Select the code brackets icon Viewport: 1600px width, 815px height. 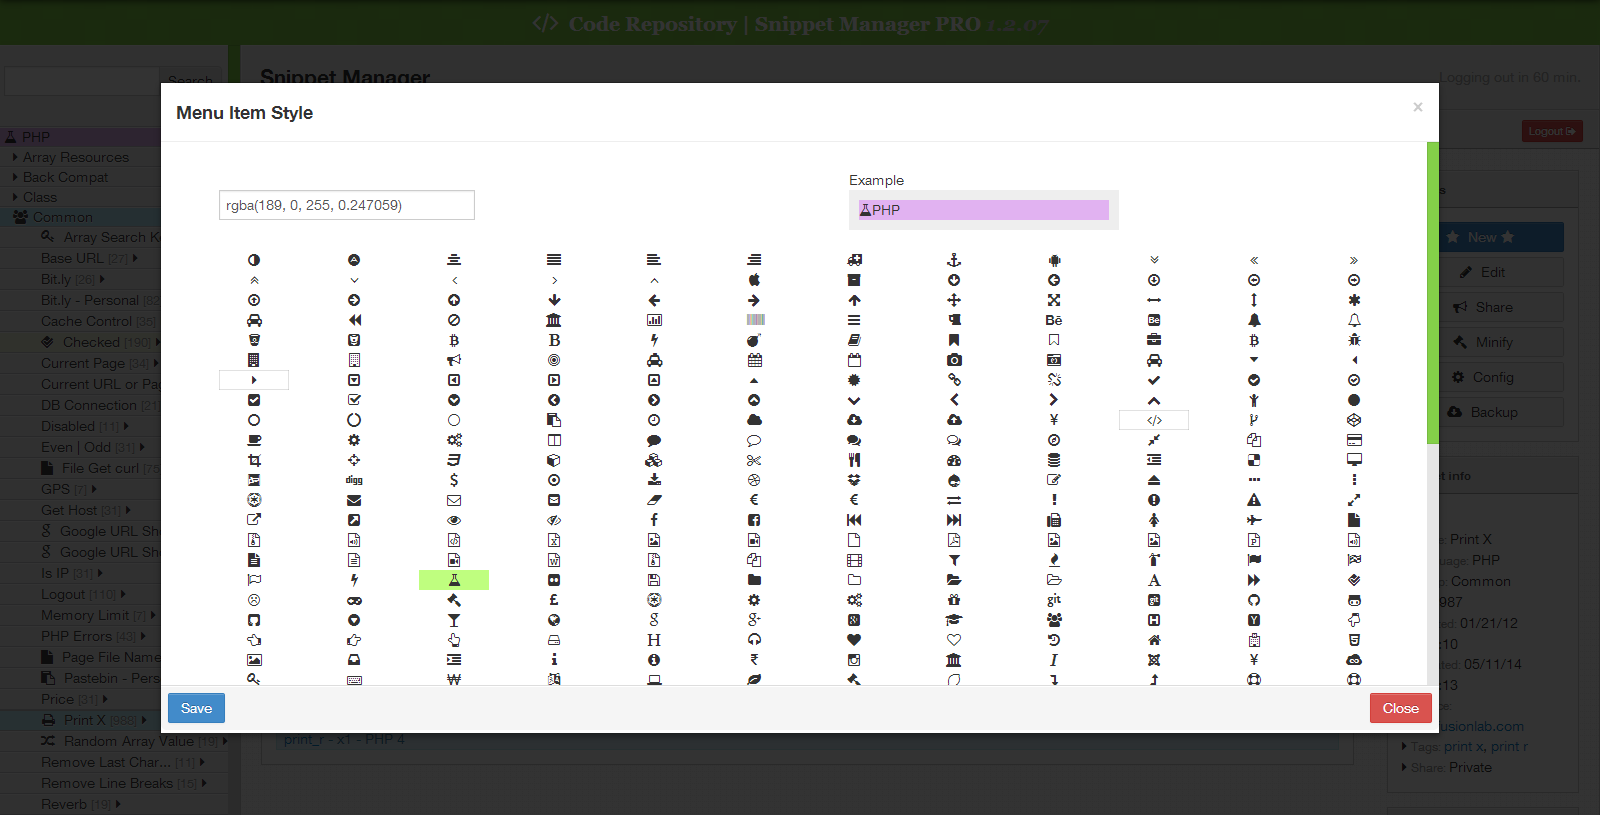coord(1154,420)
